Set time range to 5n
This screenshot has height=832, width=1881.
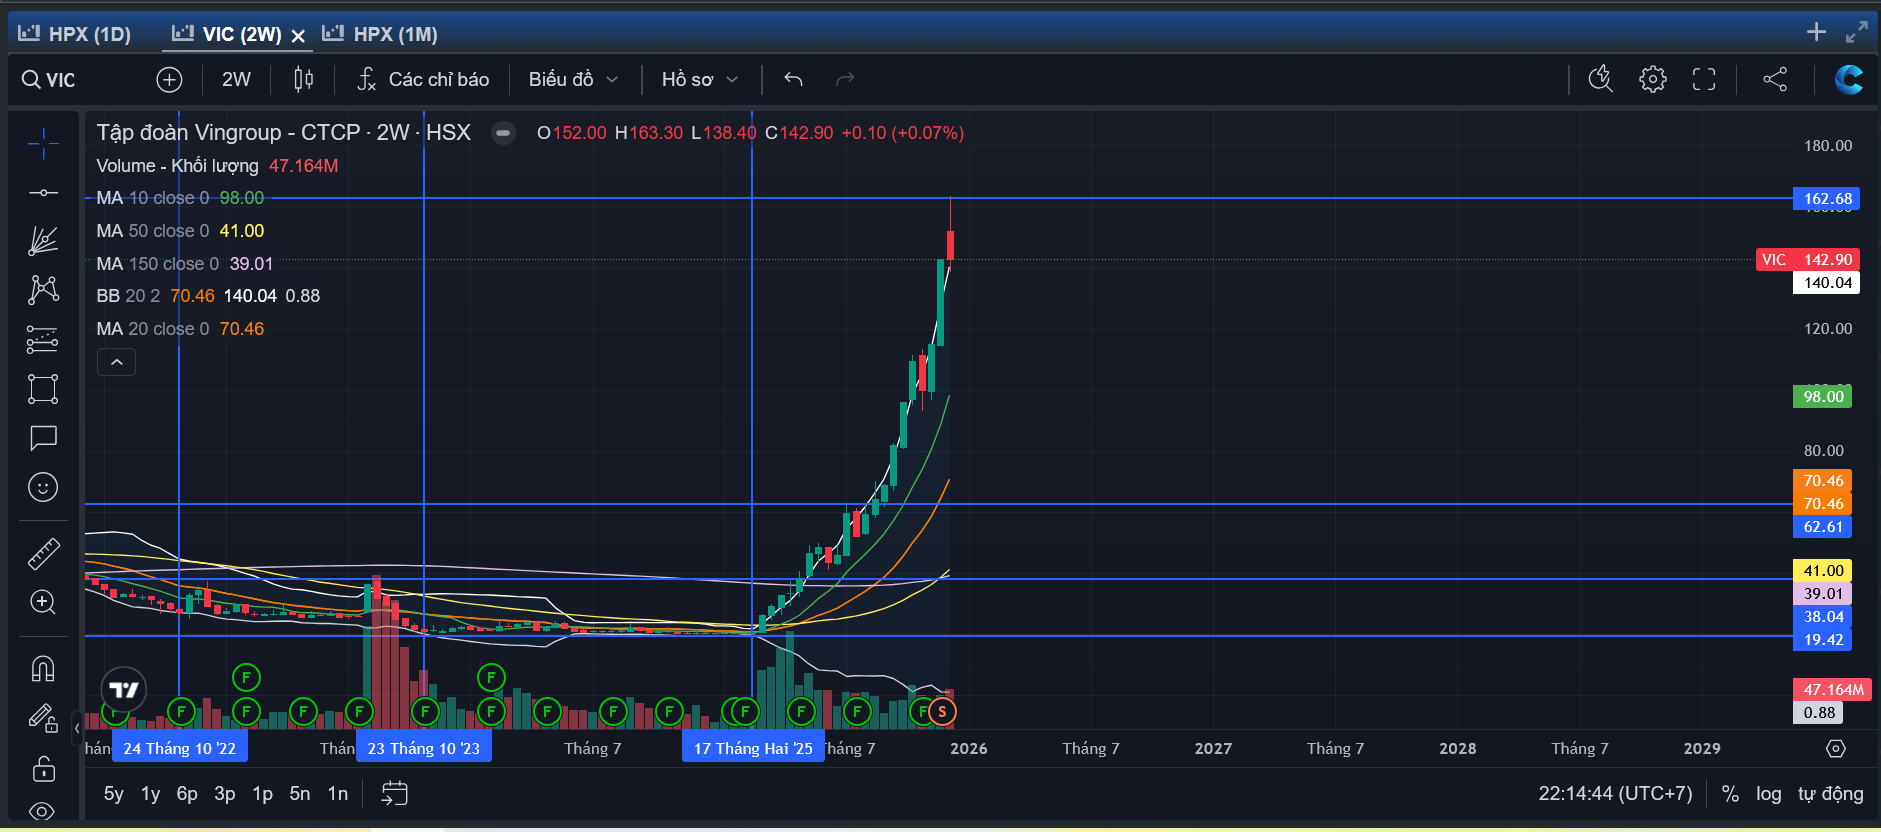click(300, 794)
